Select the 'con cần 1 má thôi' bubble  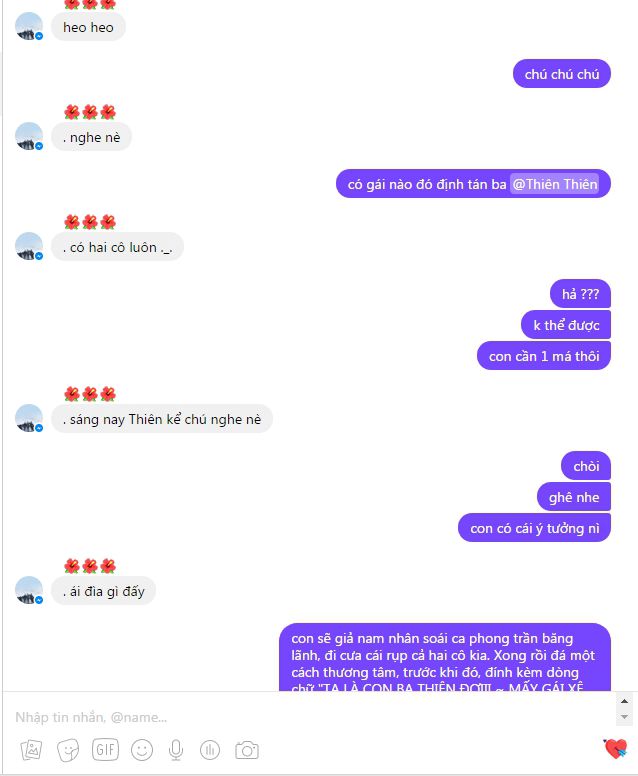pos(544,356)
